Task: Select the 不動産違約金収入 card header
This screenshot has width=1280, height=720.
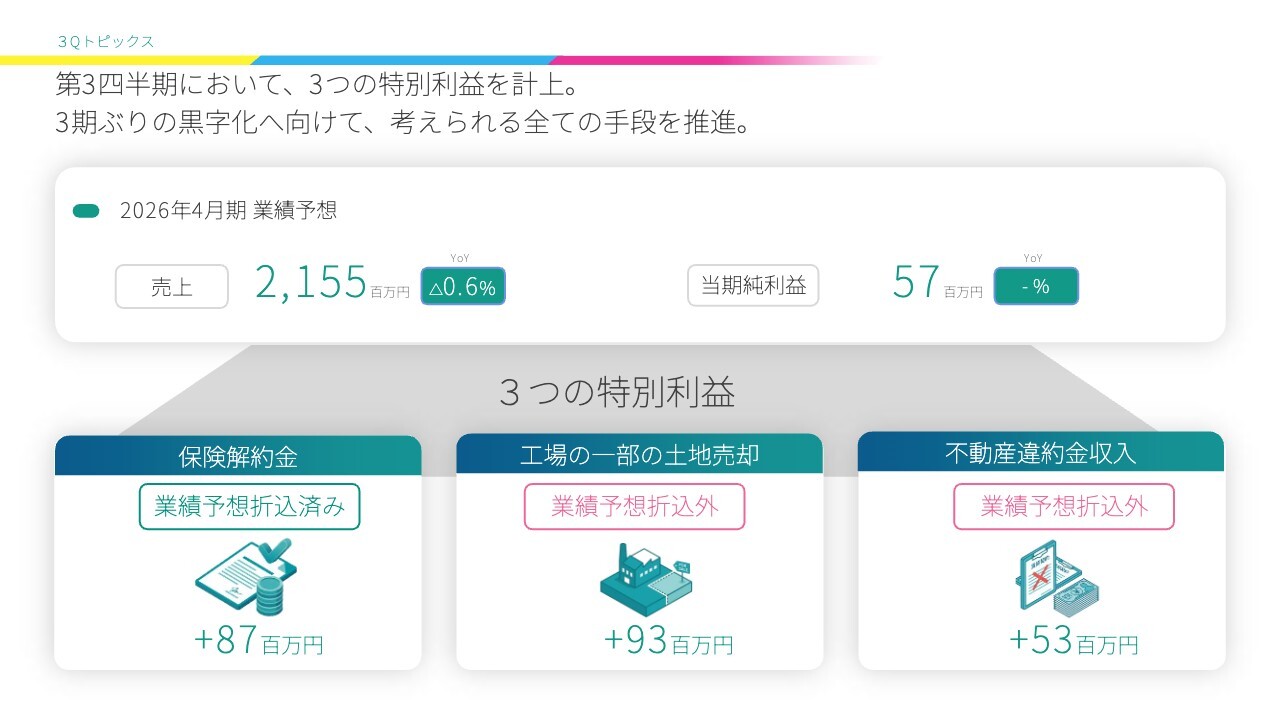Action: (1041, 453)
